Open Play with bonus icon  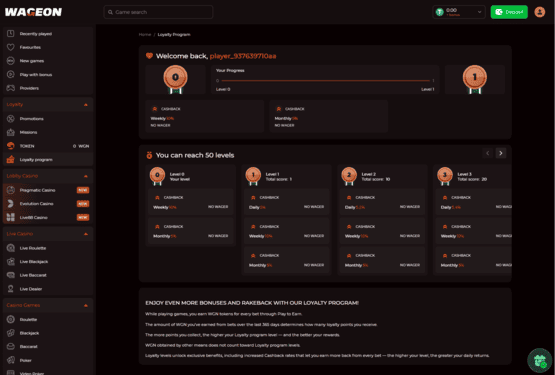coord(11,74)
